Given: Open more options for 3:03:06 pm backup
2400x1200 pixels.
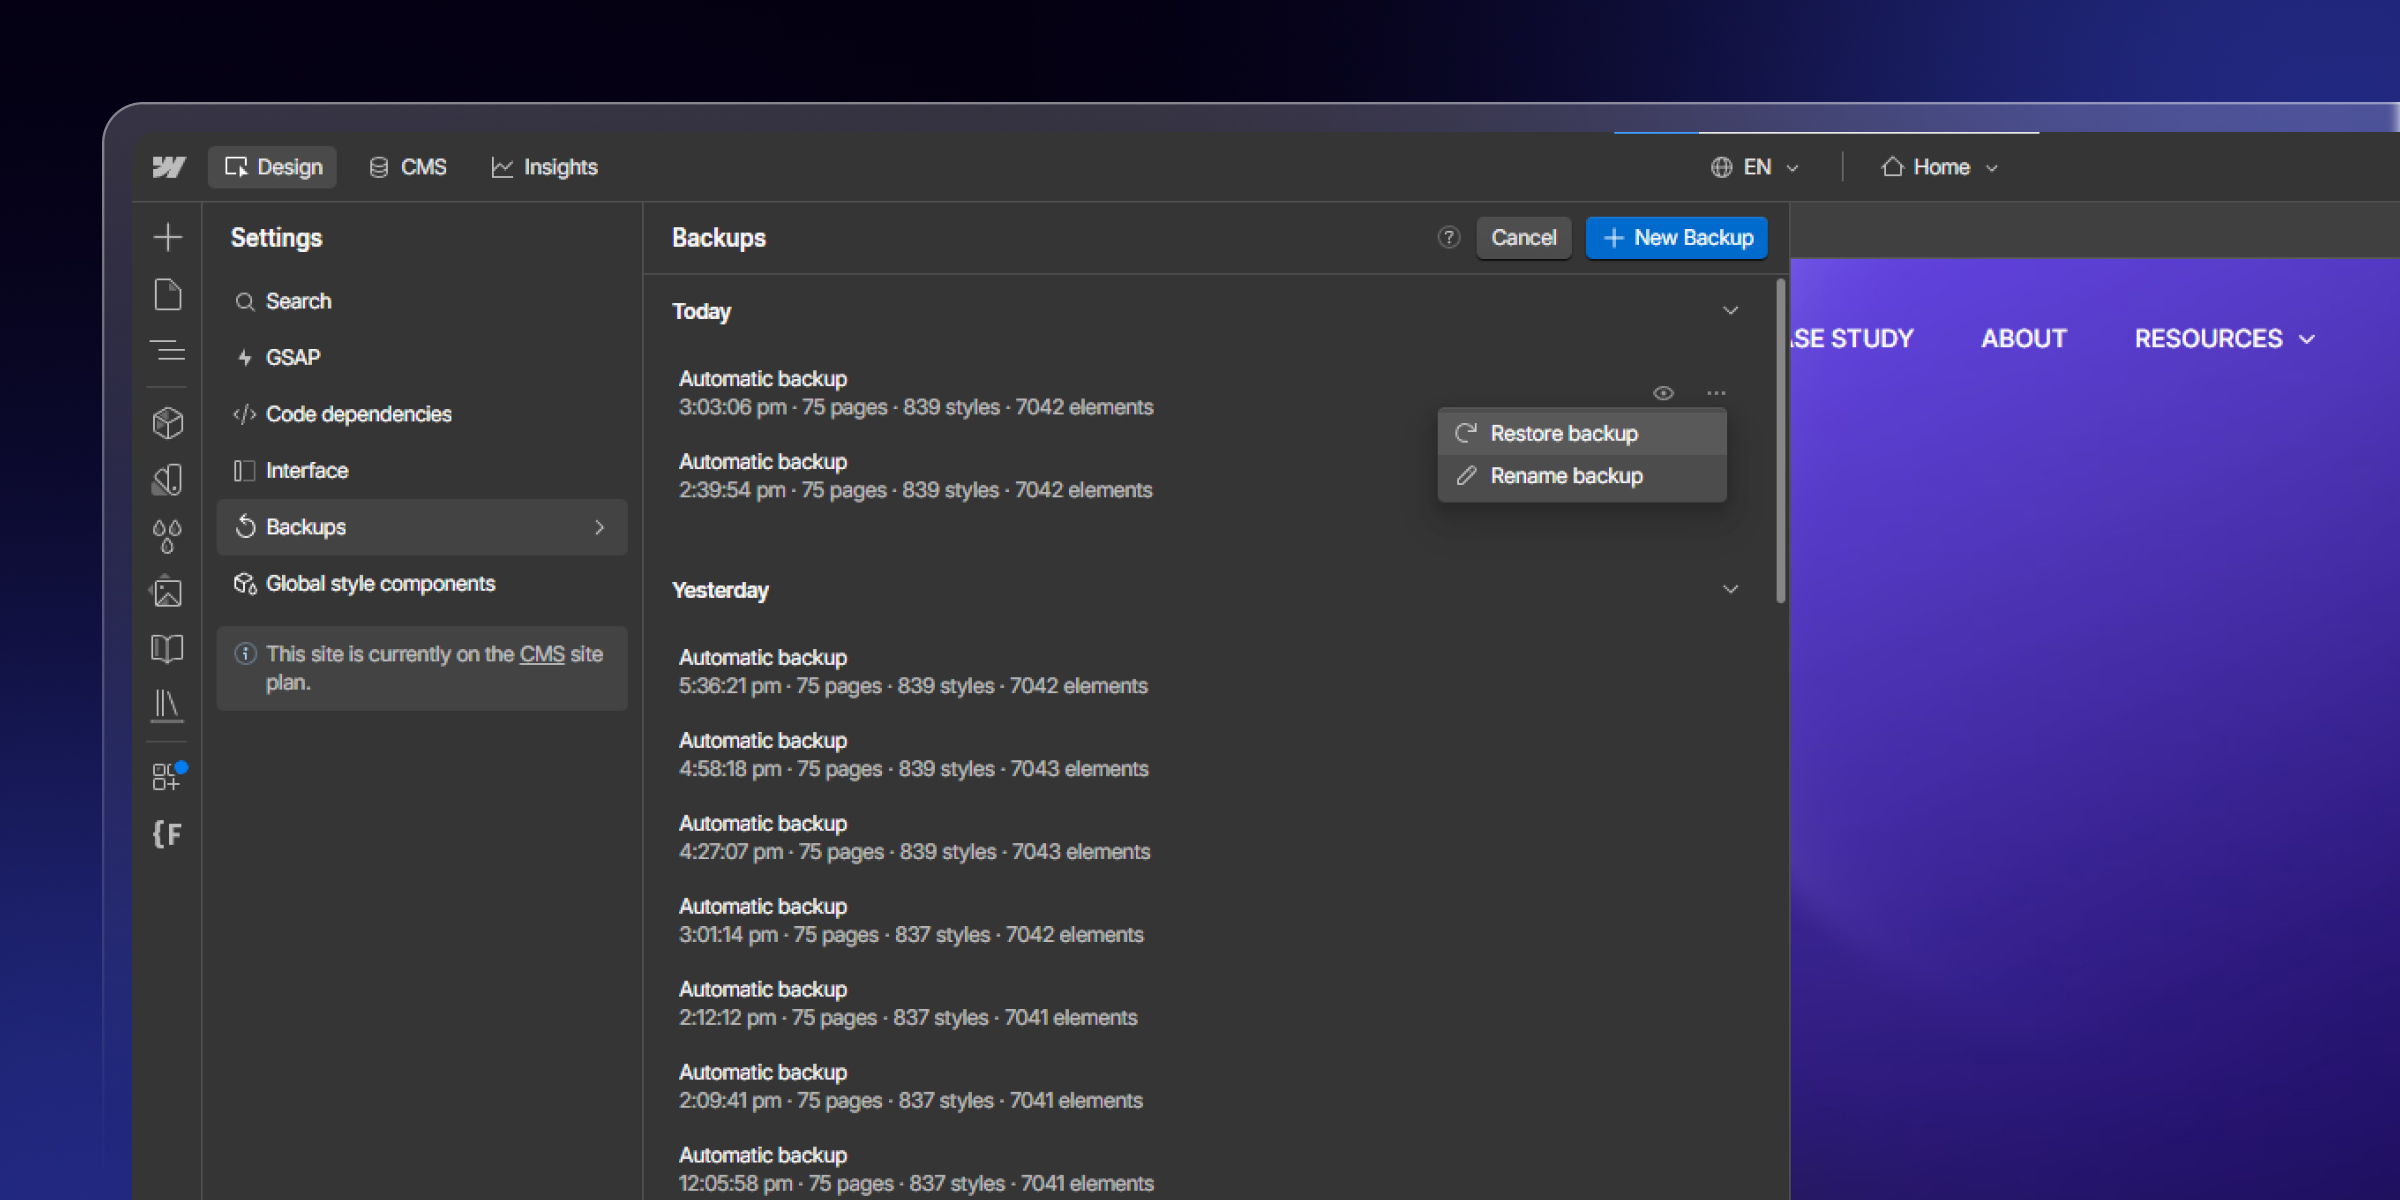Looking at the screenshot, I should pyautogui.click(x=1716, y=393).
